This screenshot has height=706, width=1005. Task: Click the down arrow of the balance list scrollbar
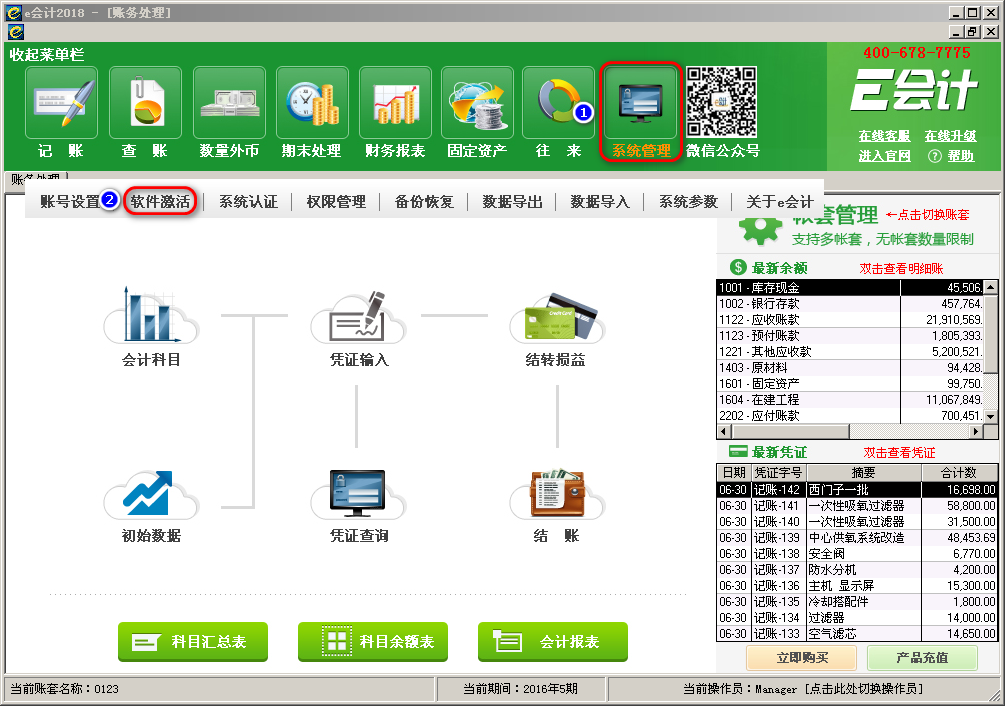(991, 416)
